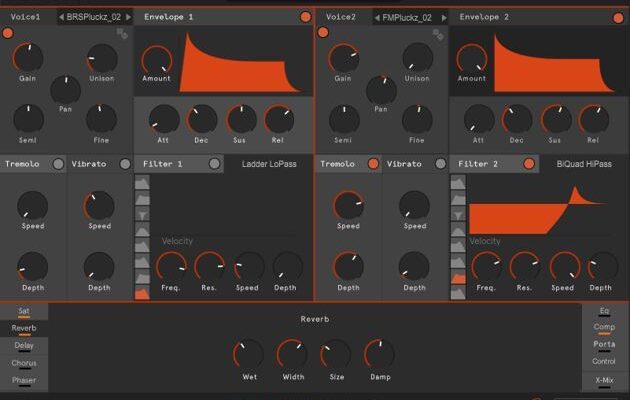The width and height of the screenshot is (630, 400).
Task: Open the Ladder LoPass filter type menu
Action: click(x=269, y=164)
